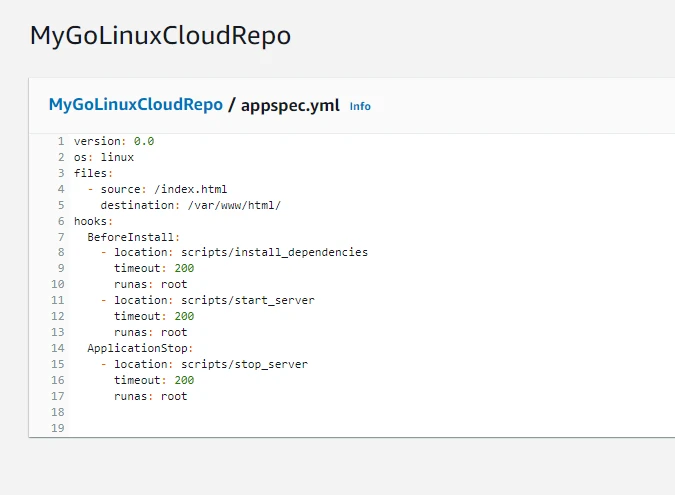675x495 pixels.
Task: Click line number 19 in gutter
Action: (58, 428)
